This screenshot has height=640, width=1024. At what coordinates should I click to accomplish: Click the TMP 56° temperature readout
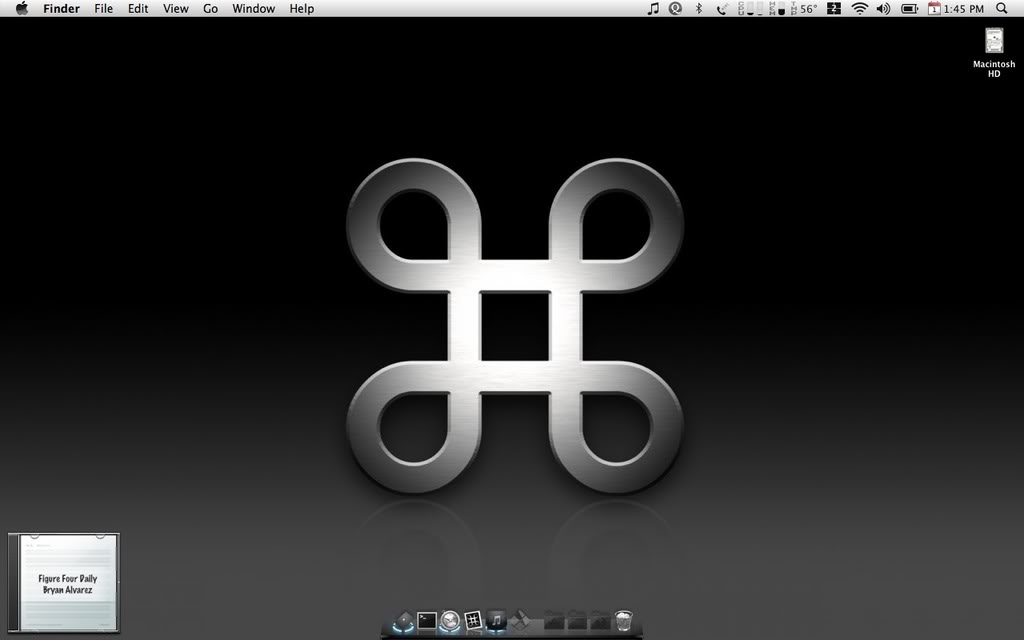tap(804, 8)
